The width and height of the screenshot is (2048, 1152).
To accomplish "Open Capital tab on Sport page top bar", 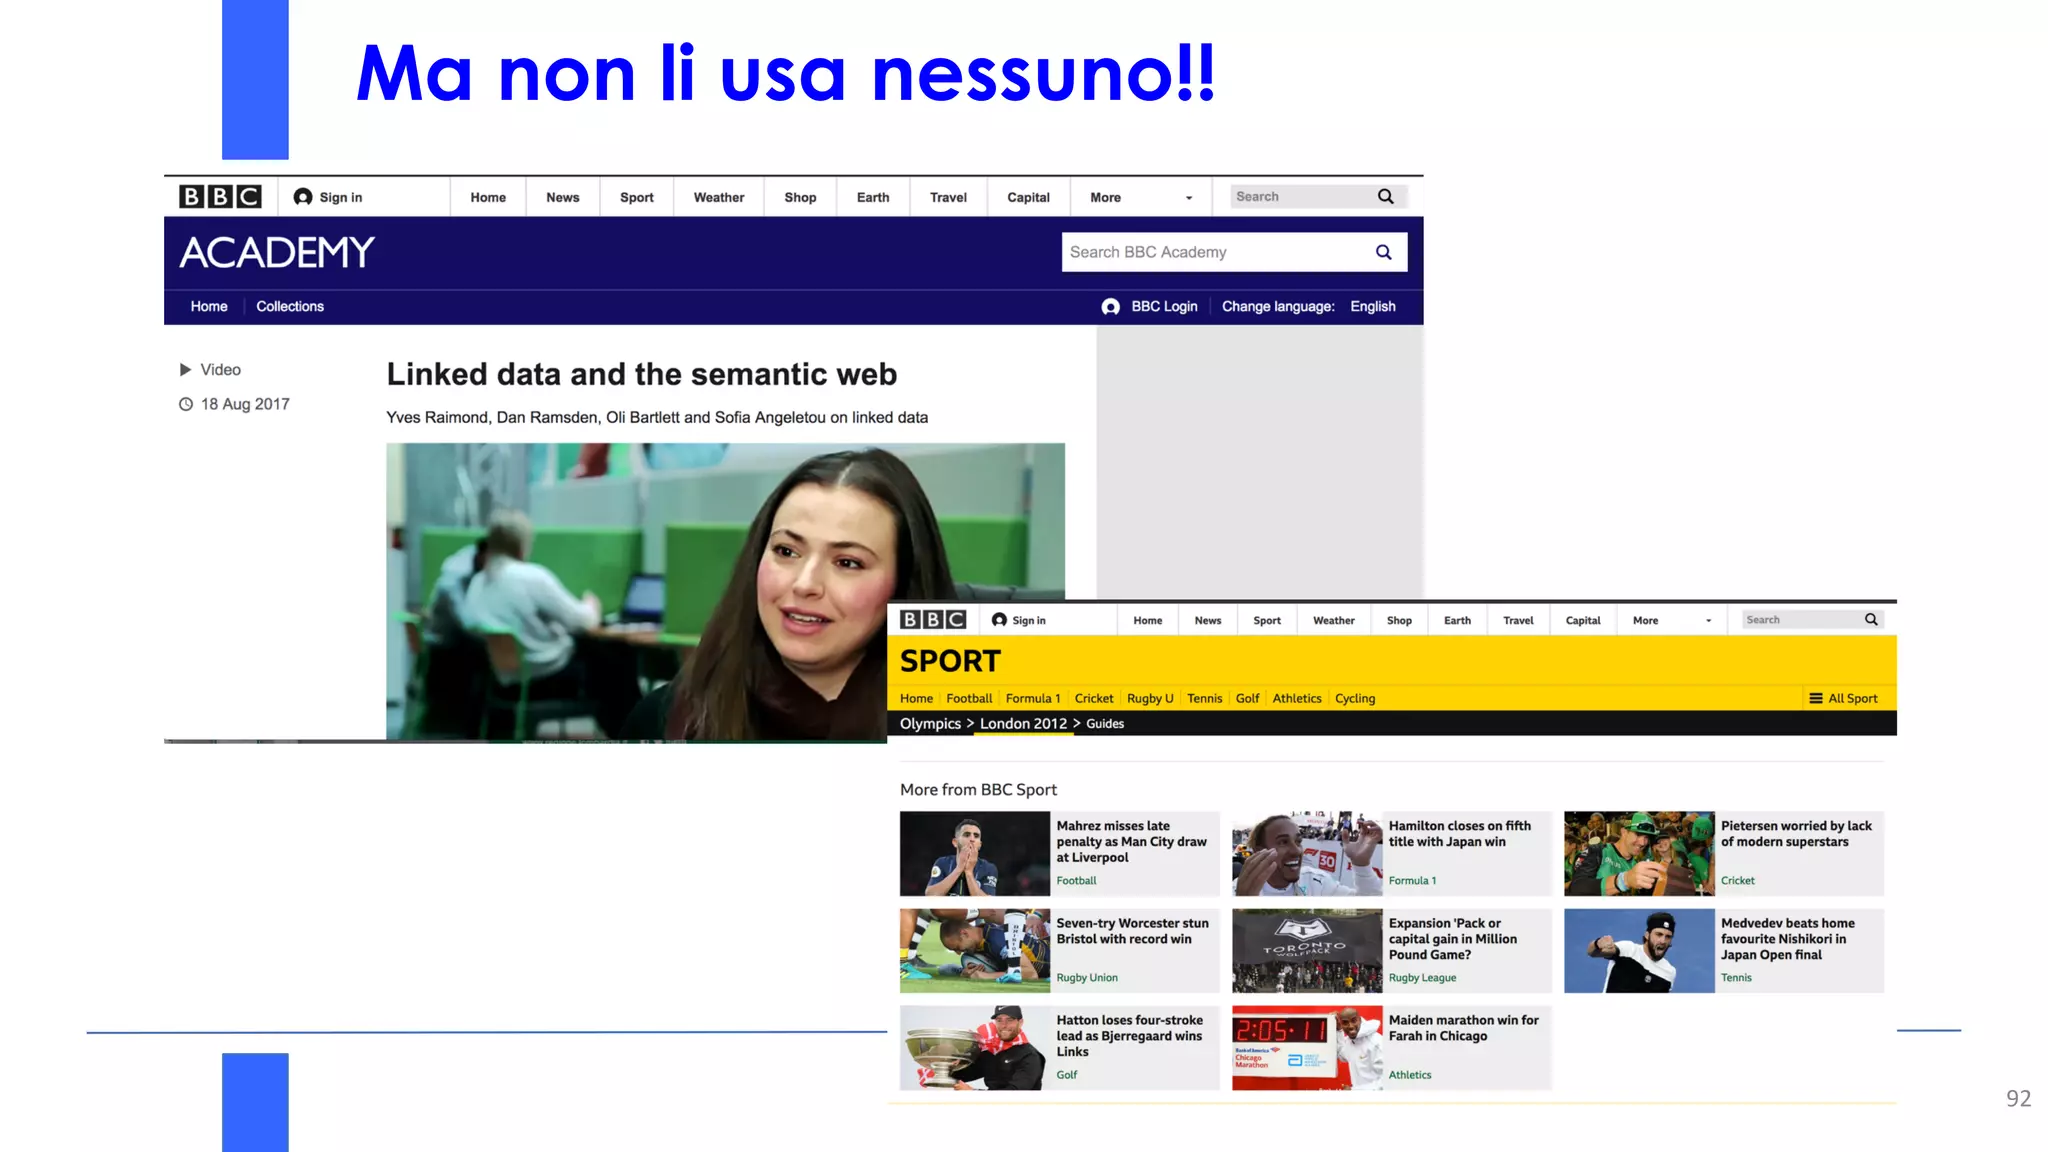I will (1583, 620).
